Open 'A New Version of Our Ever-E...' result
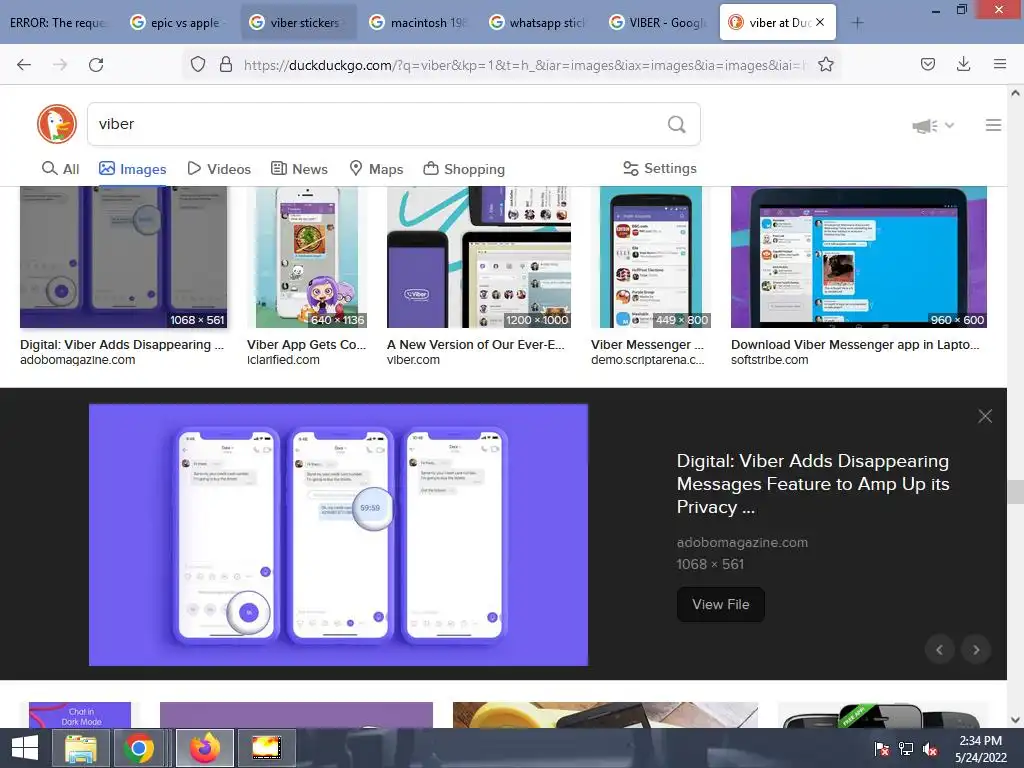This screenshot has width=1024, height=768. coord(475,344)
